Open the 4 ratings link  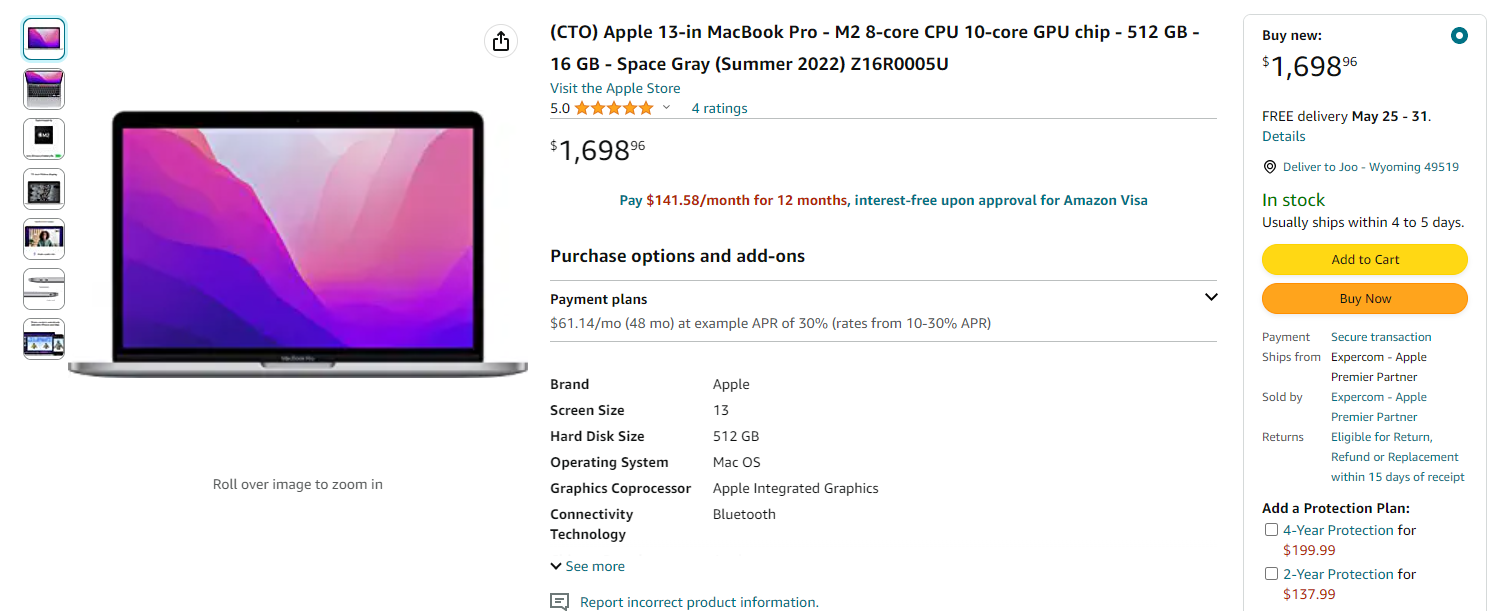[x=719, y=108]
